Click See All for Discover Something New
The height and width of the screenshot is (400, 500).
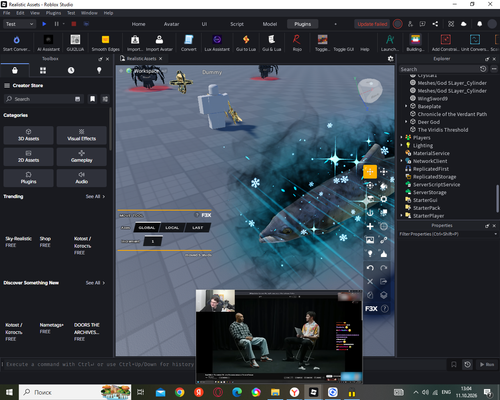pos(95,283)
